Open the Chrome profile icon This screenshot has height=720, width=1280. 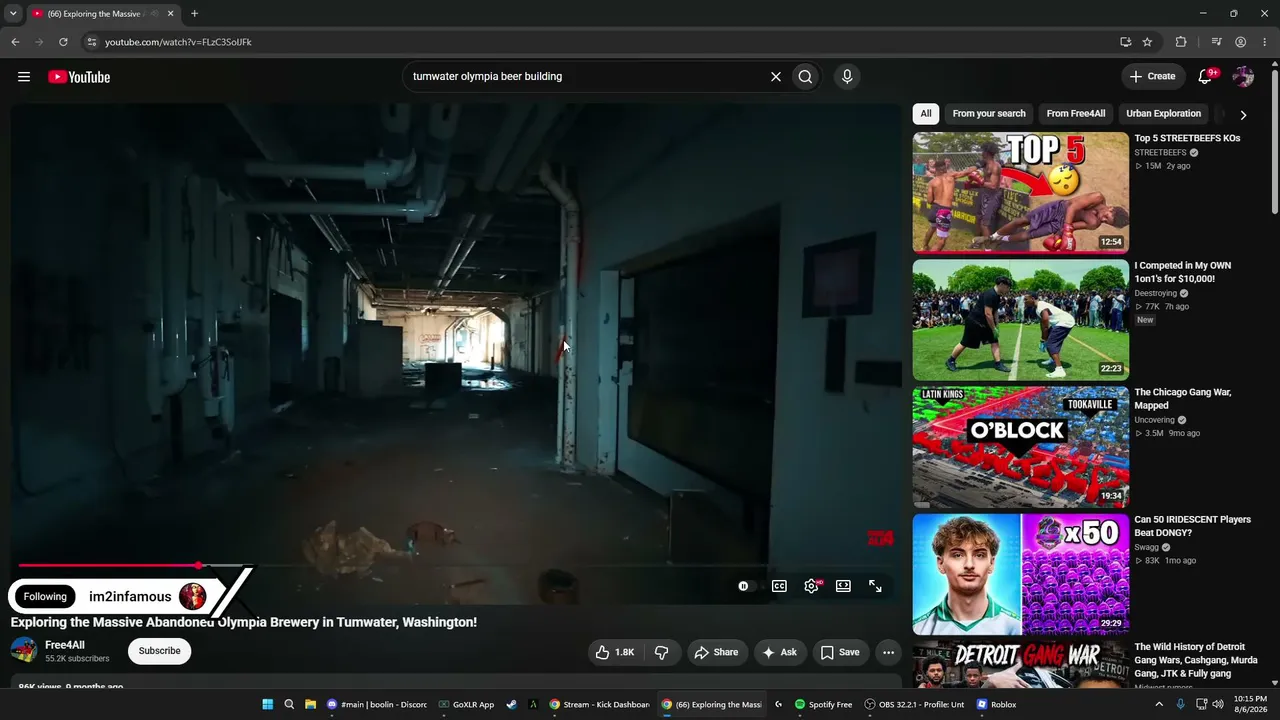[1241, 42]
